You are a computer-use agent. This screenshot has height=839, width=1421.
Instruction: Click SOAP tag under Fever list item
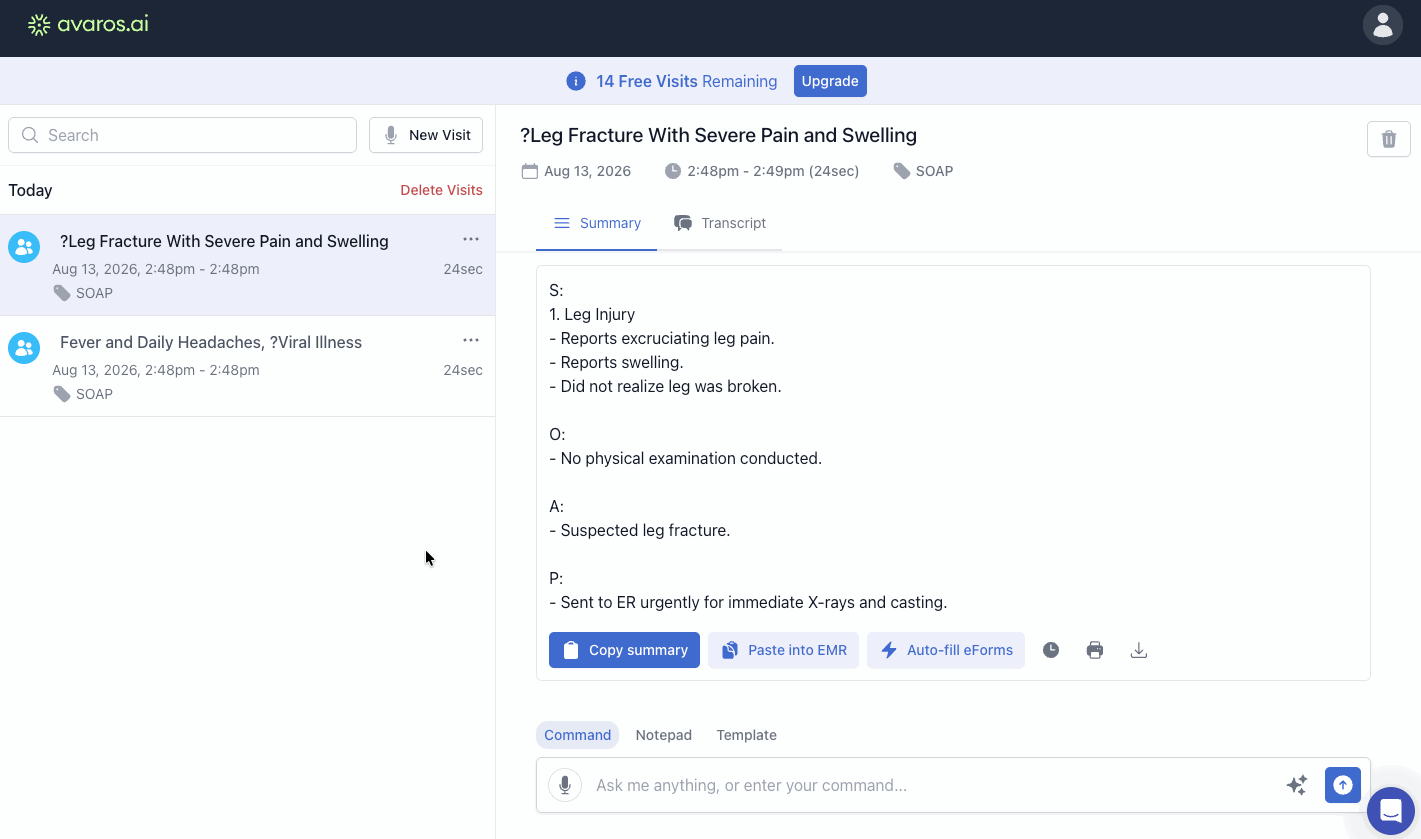(83, 394)
